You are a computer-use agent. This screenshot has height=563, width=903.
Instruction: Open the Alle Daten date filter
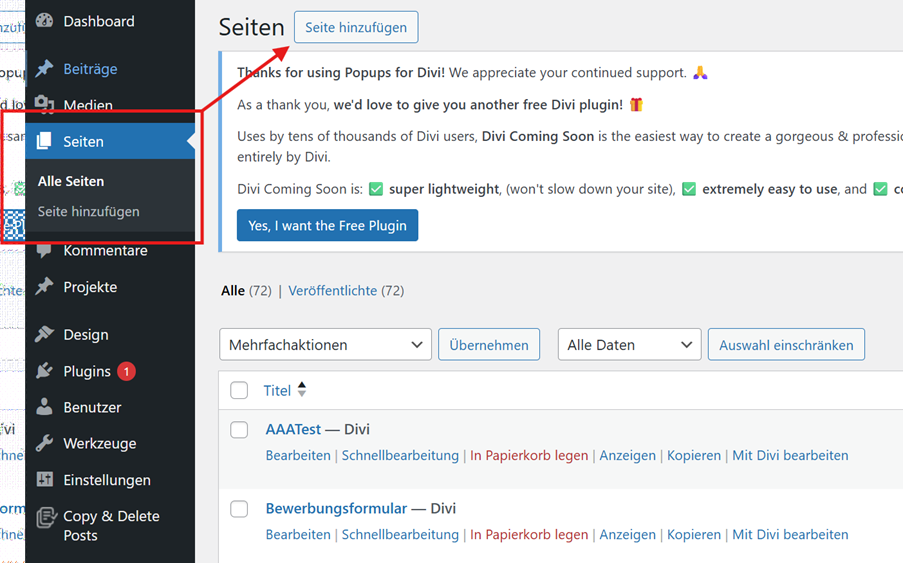click(x=629, y=345)
